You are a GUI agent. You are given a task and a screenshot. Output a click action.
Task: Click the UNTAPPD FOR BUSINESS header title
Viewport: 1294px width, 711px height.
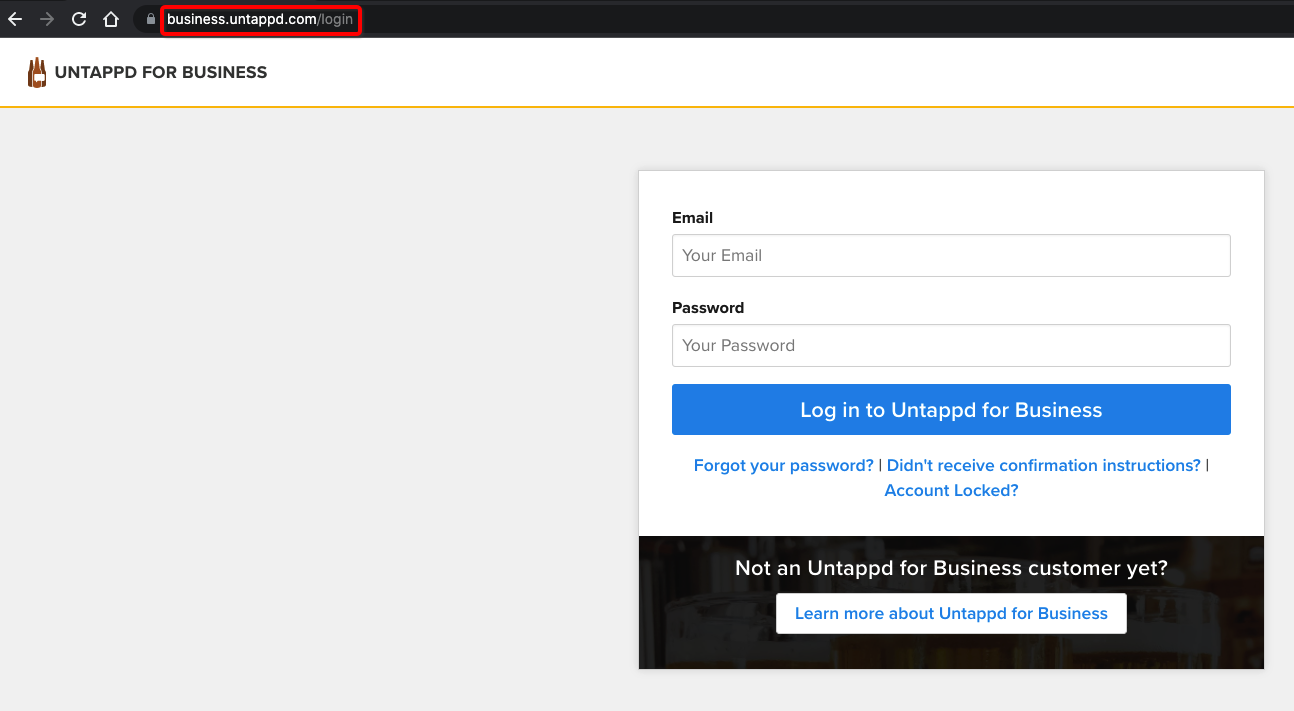[161, 72]
